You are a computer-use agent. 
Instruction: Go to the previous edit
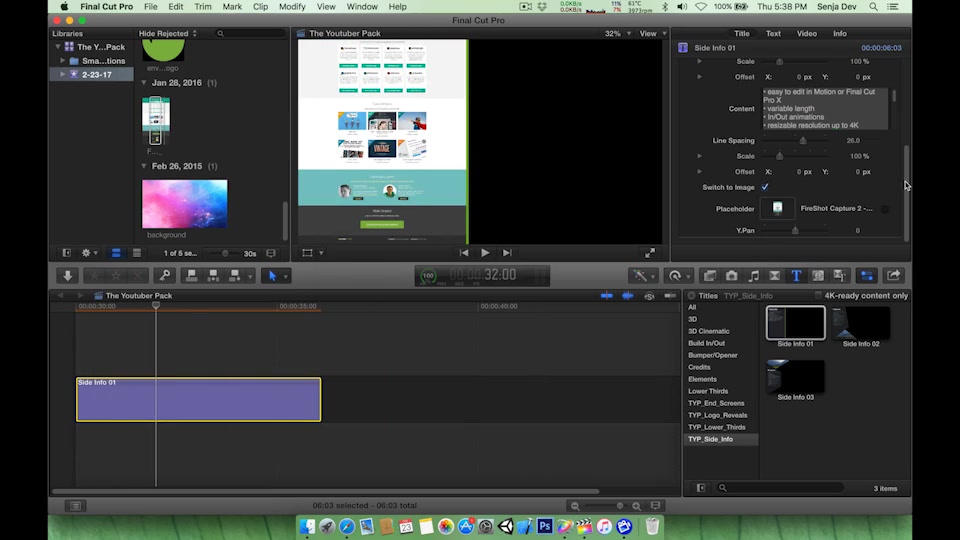(463, 253)
